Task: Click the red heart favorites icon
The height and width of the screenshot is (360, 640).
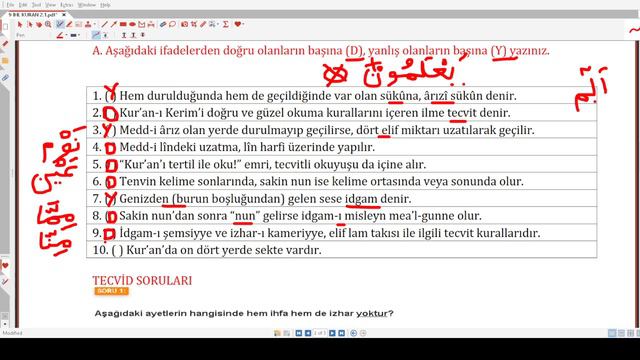Action: tap(238, 24)
